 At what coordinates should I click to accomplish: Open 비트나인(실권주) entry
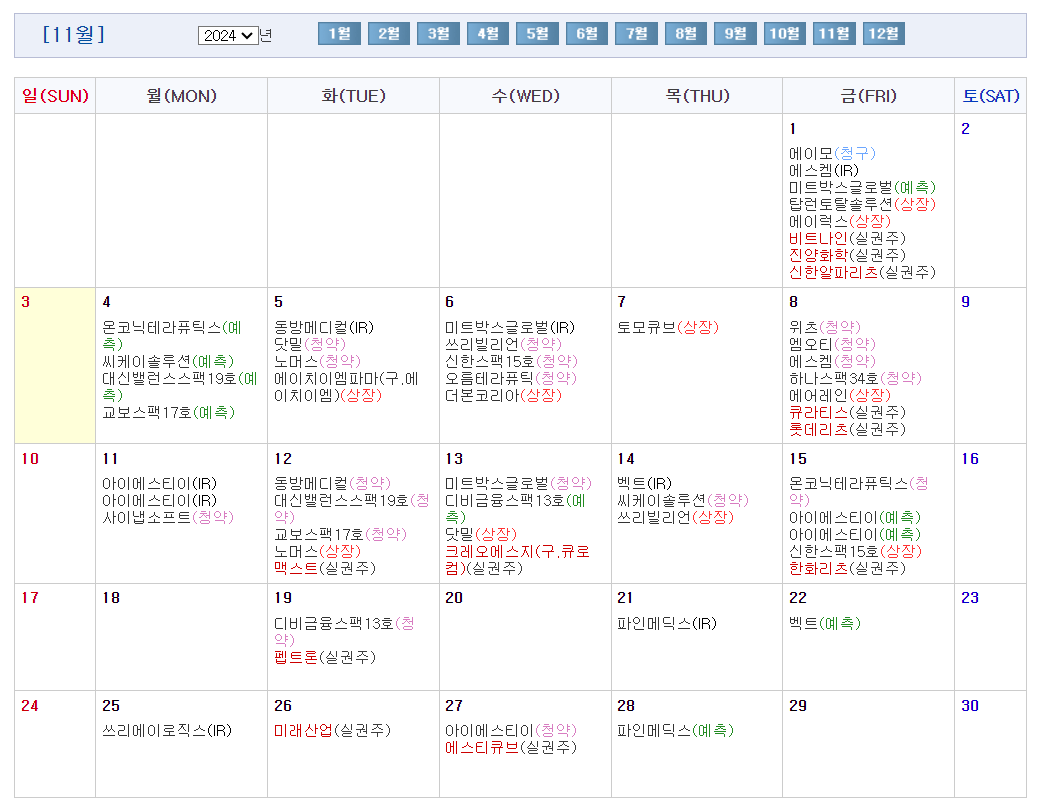pos(847,238)
